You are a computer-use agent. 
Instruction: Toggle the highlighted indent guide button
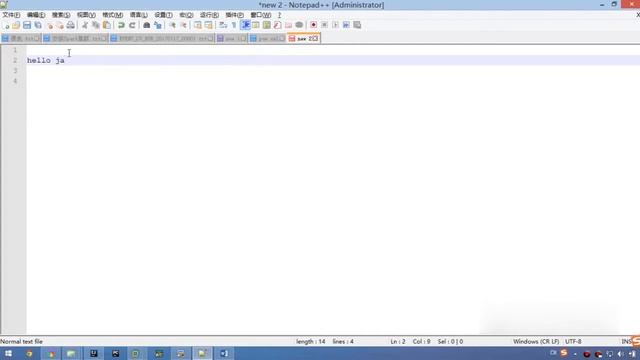[x=245, y=25]
